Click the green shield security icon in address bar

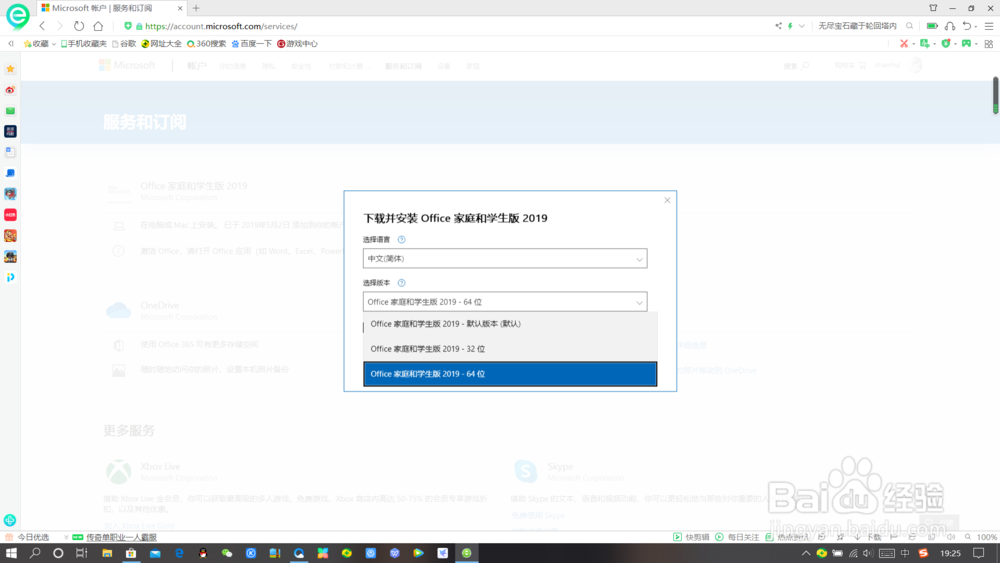click(128, 26)
